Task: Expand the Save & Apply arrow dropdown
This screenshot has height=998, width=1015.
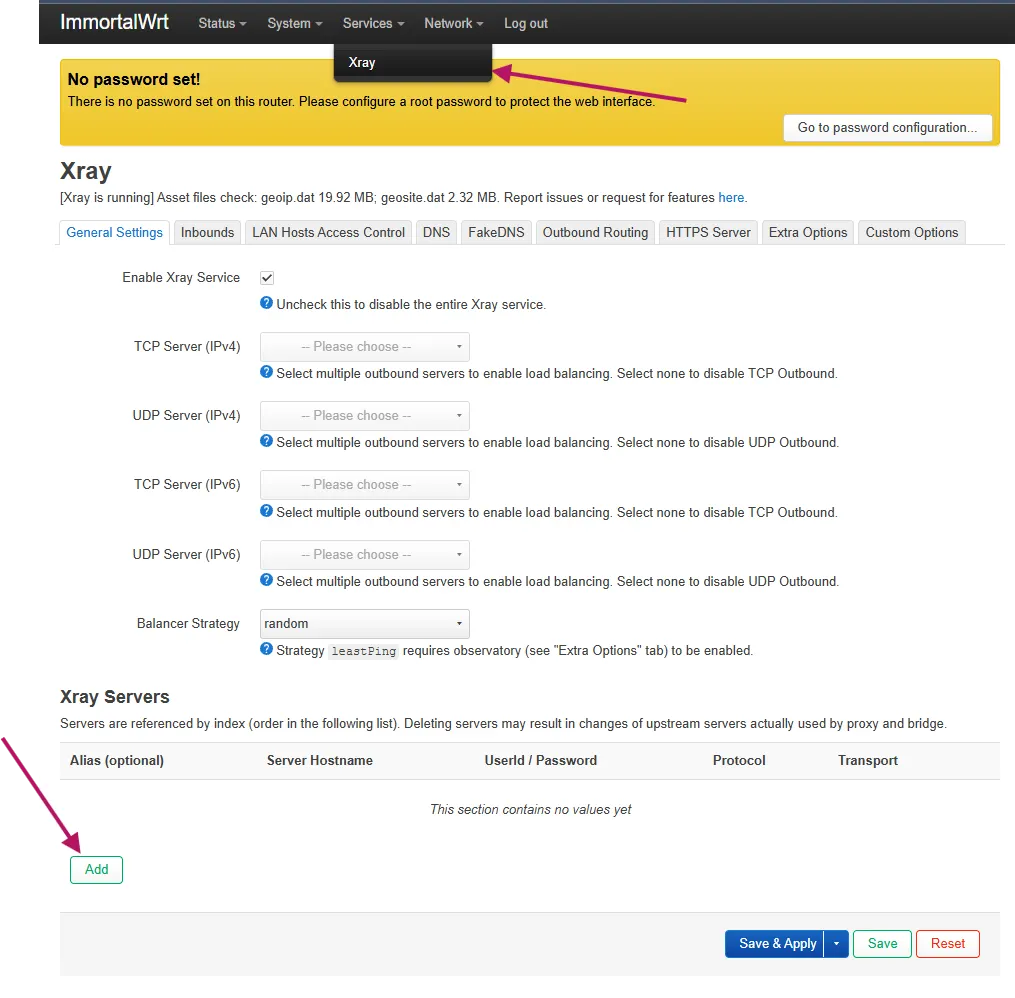Action: pyautogui.click(x=836, y=944)
